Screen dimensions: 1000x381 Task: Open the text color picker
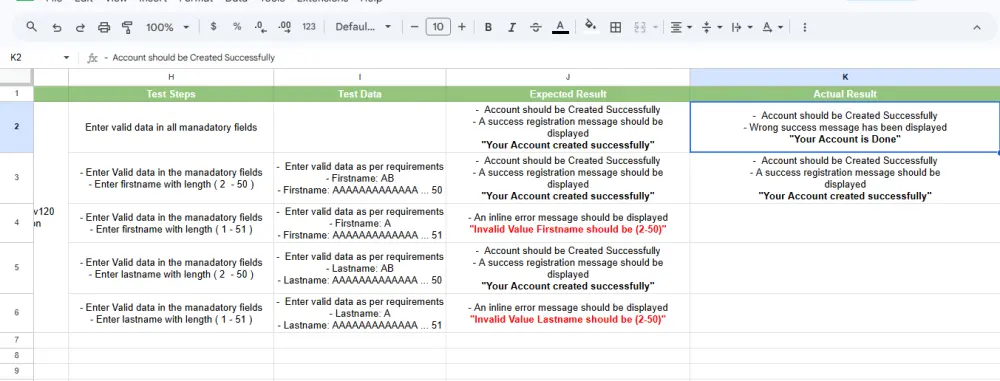[x=560, y=27]
